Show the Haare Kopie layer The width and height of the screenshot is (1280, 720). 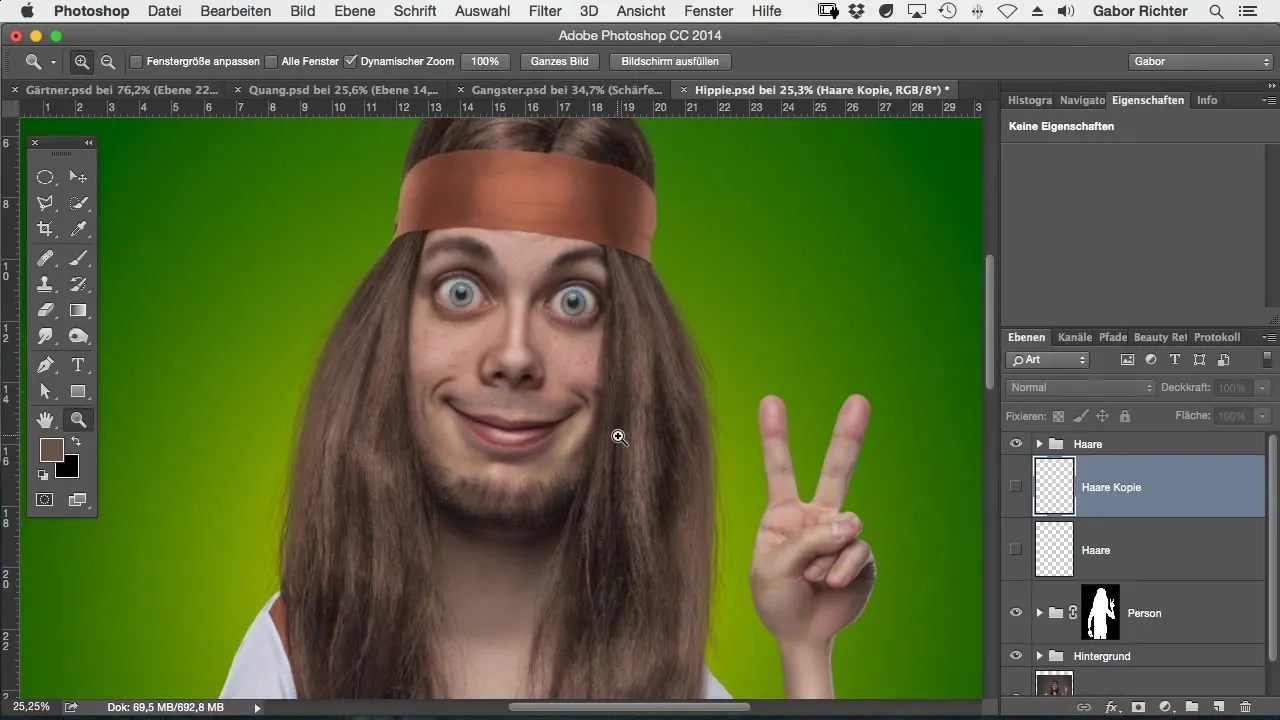coord(1016,486)
